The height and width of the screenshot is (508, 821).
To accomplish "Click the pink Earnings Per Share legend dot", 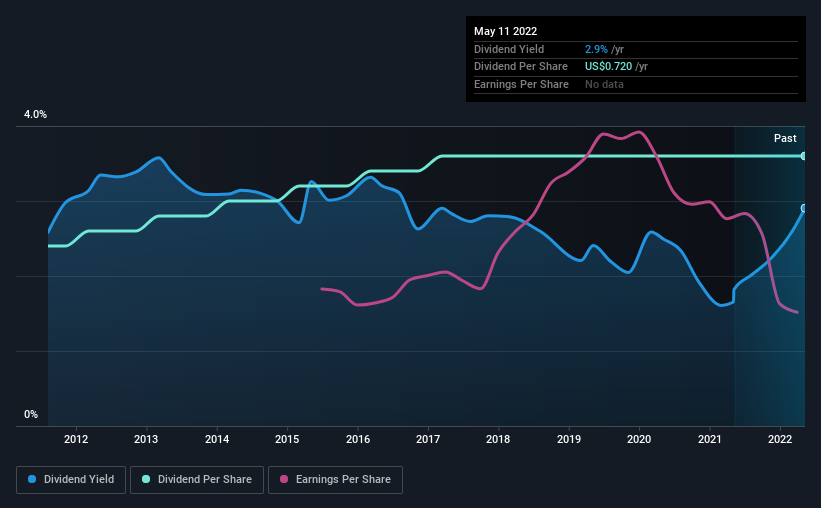I will pyautogui.click(x=284, y=479).
